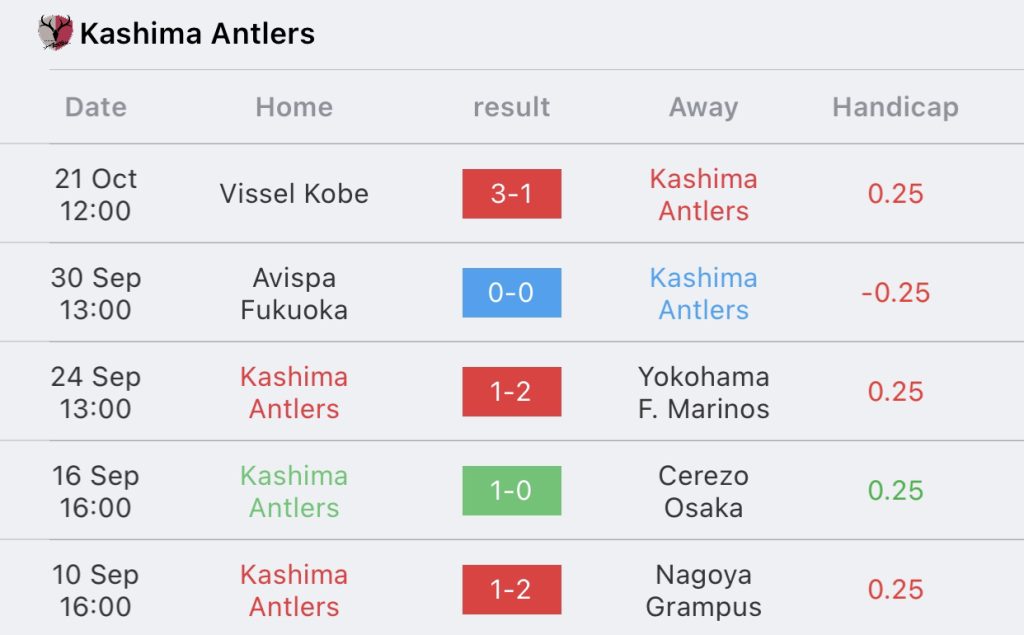The height and width of the screenshot is (635, 1024).
Task: Open the Vissel Kobe team link
Action: tap(294, 194)
